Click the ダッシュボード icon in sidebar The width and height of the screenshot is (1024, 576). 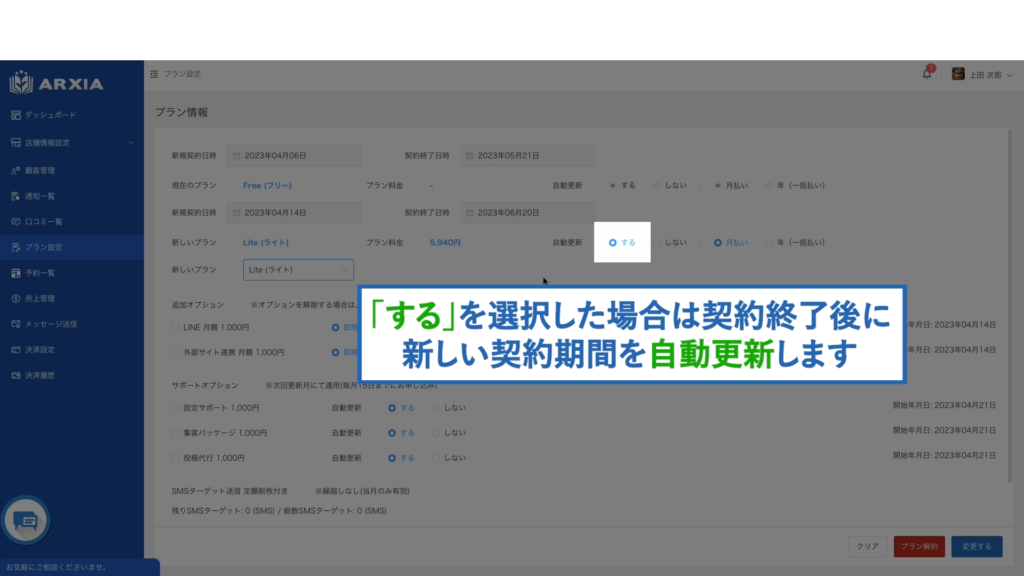[15, 115]
